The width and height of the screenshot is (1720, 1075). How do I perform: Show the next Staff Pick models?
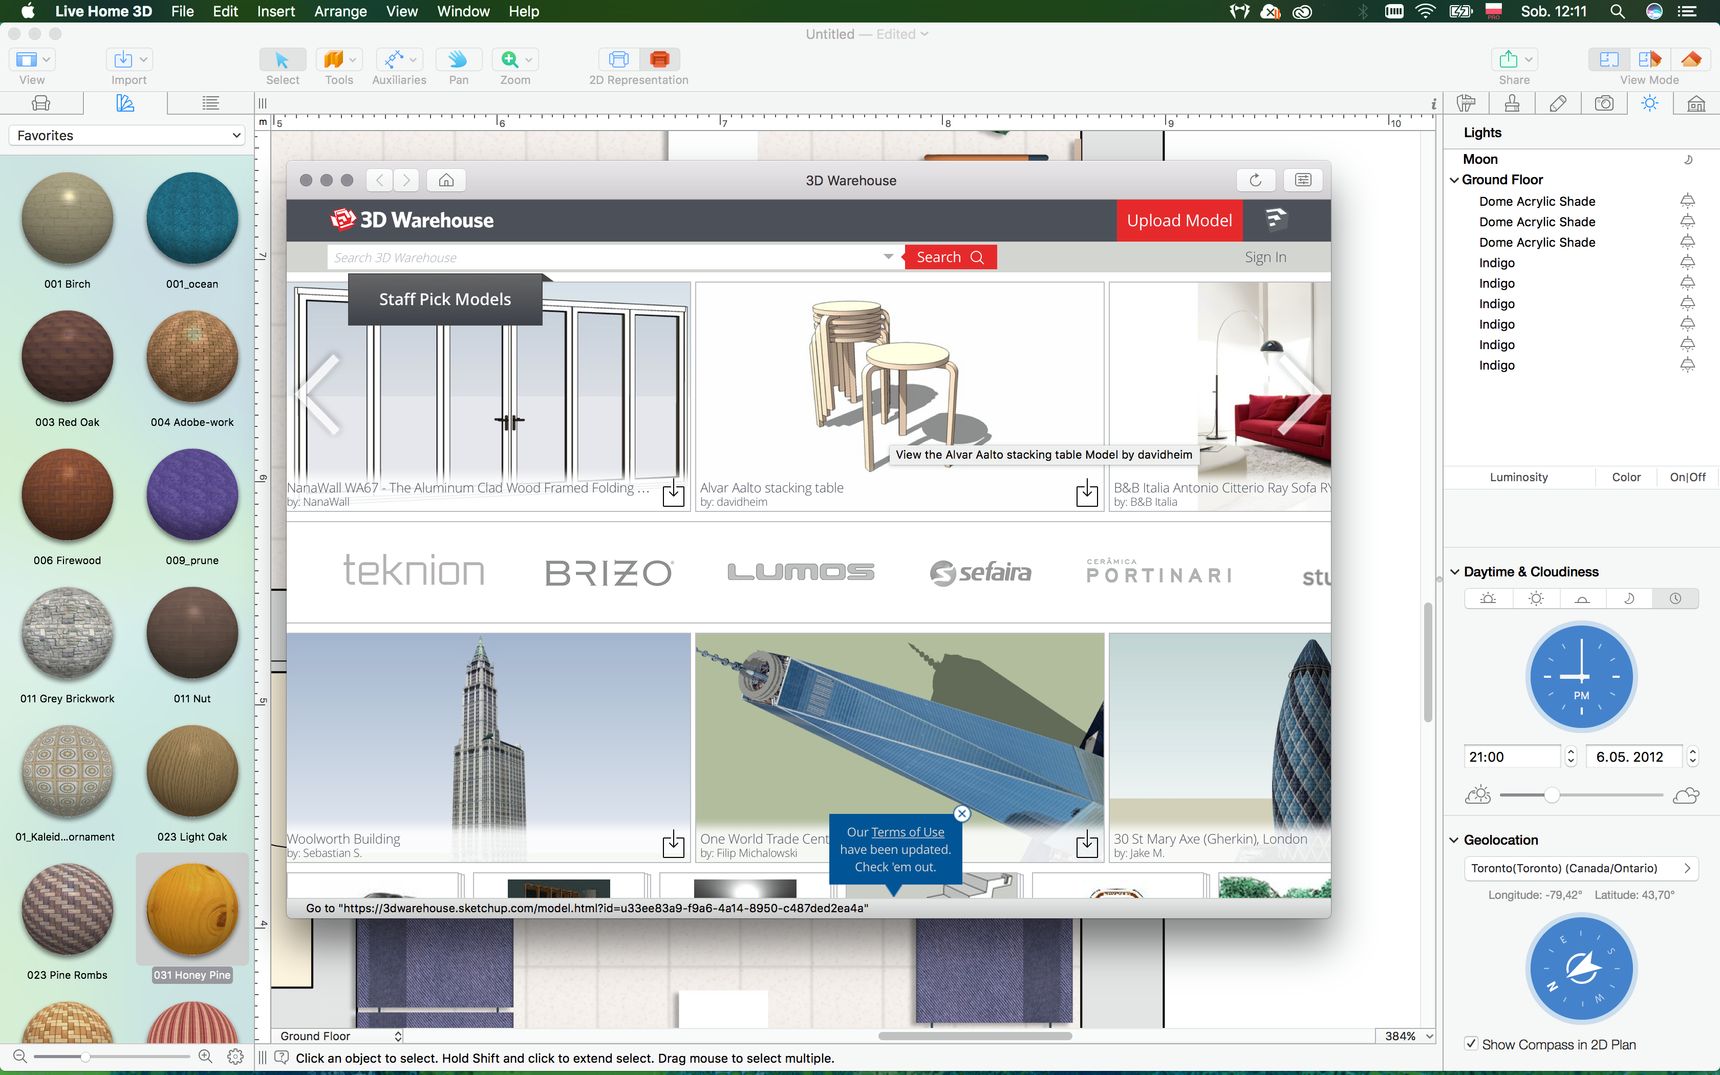(1299, 393)
